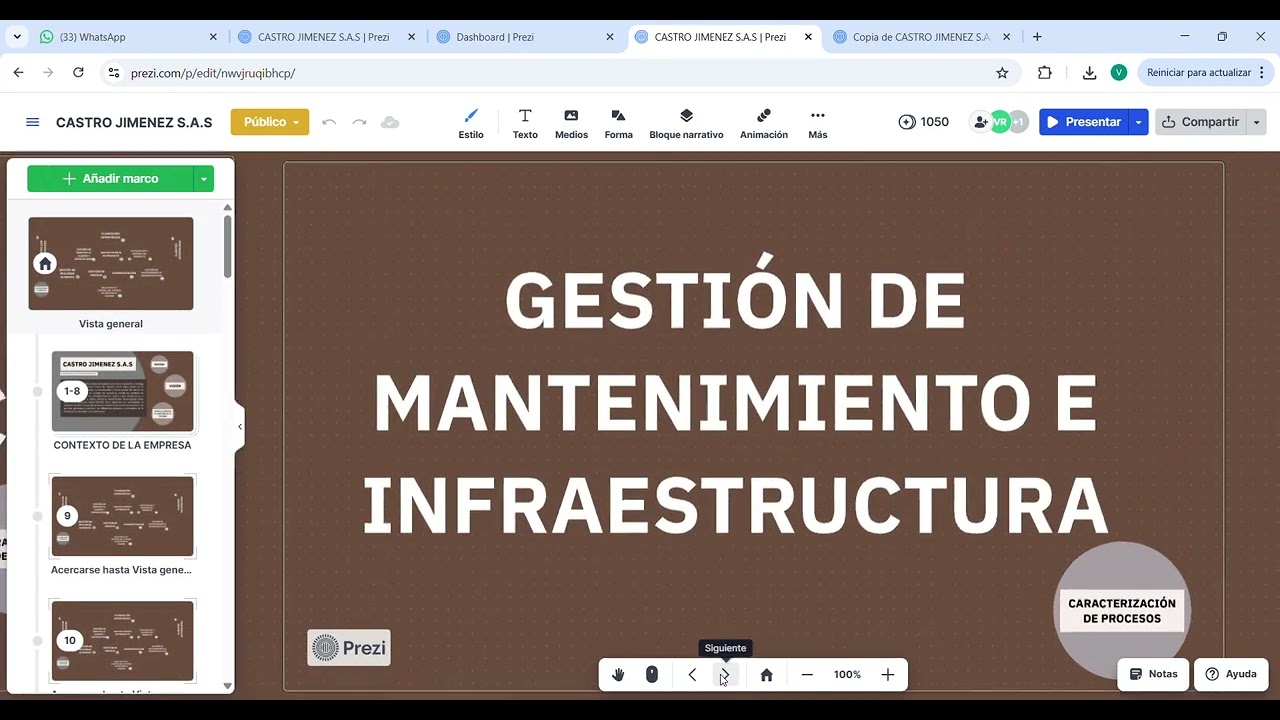View site information icon

113,73
